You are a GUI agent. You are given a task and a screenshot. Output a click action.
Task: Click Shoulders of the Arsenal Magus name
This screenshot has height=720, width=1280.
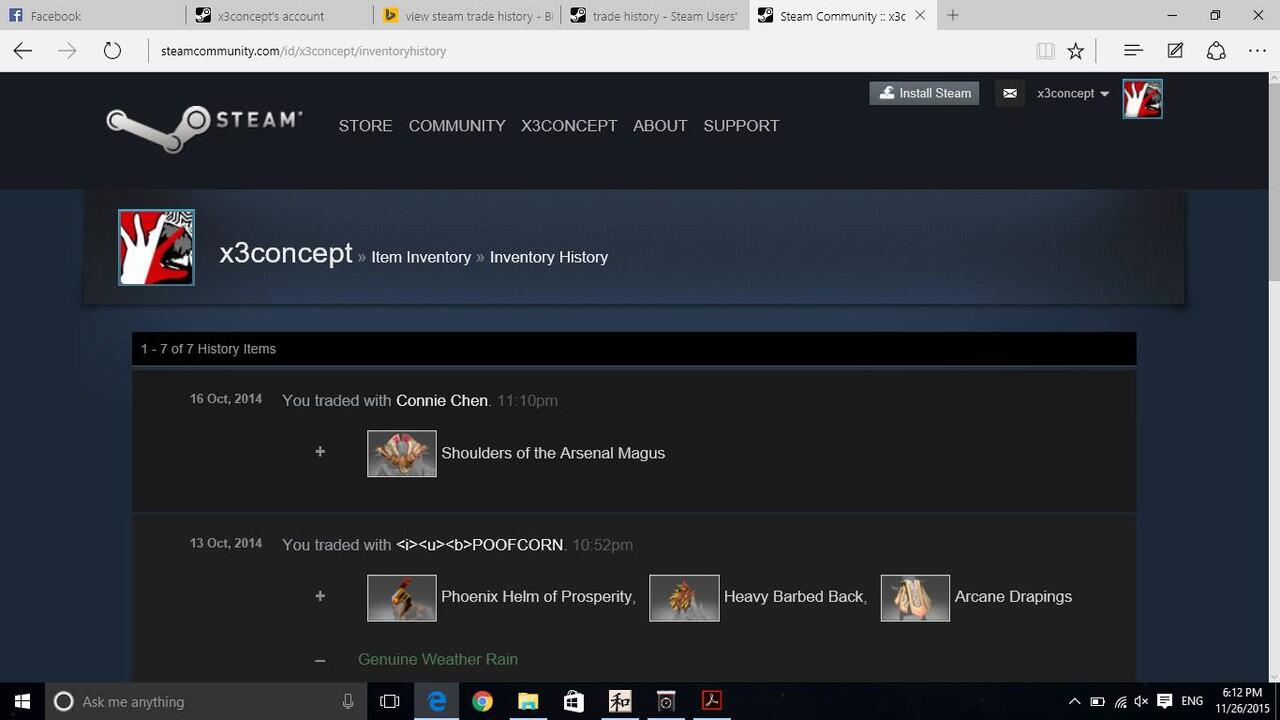[x=553, y=453]
